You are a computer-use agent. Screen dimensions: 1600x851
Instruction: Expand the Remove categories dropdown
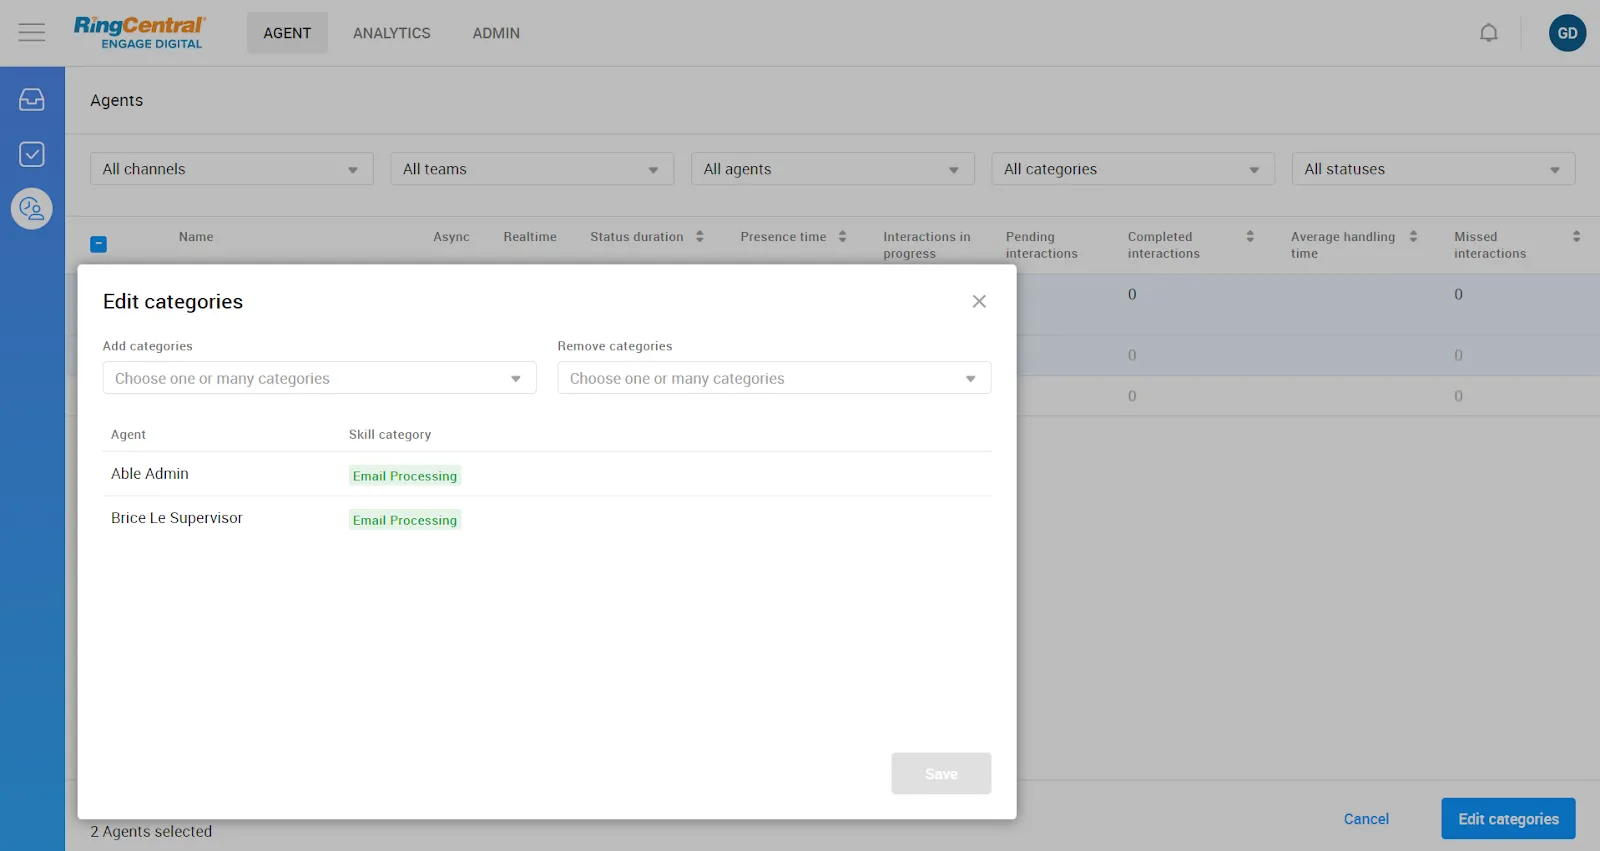[x=773, y=378]
